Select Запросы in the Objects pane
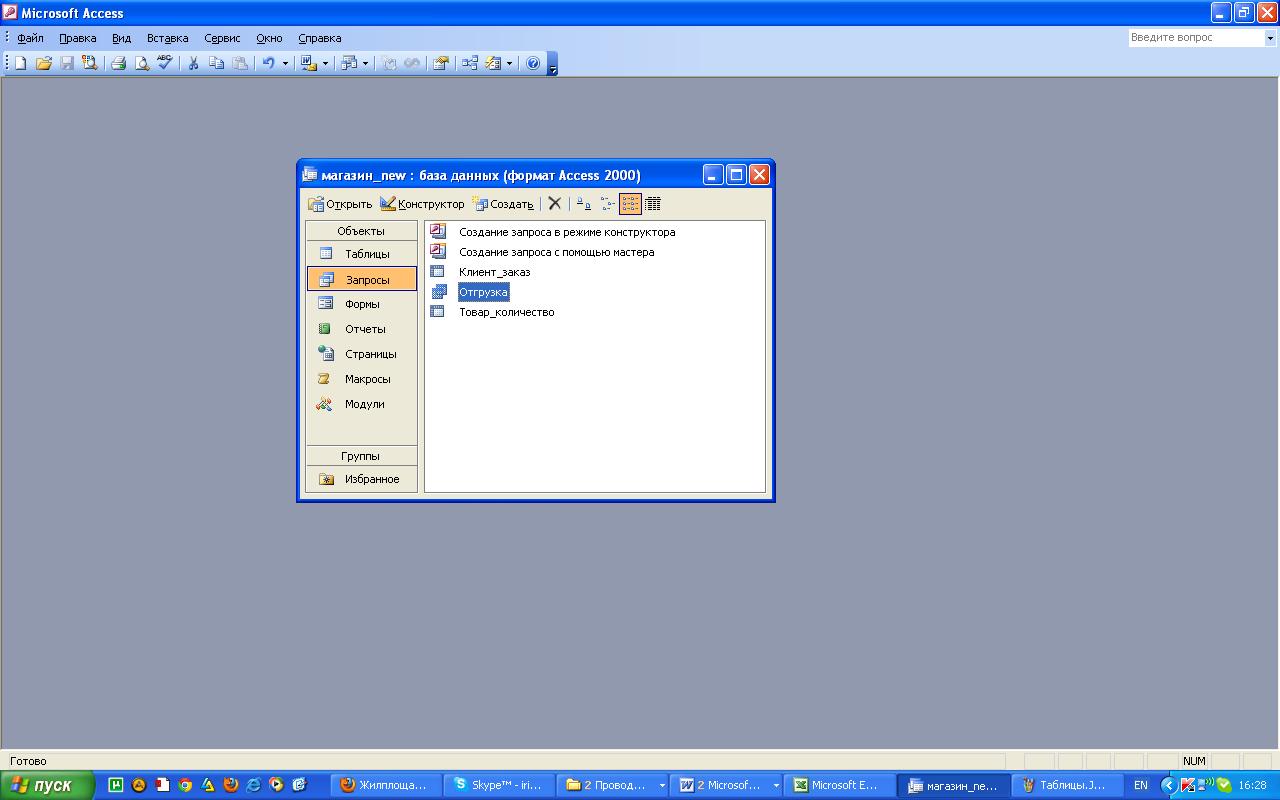This screenshot has height=800, width=1280. tap(362, 280)
